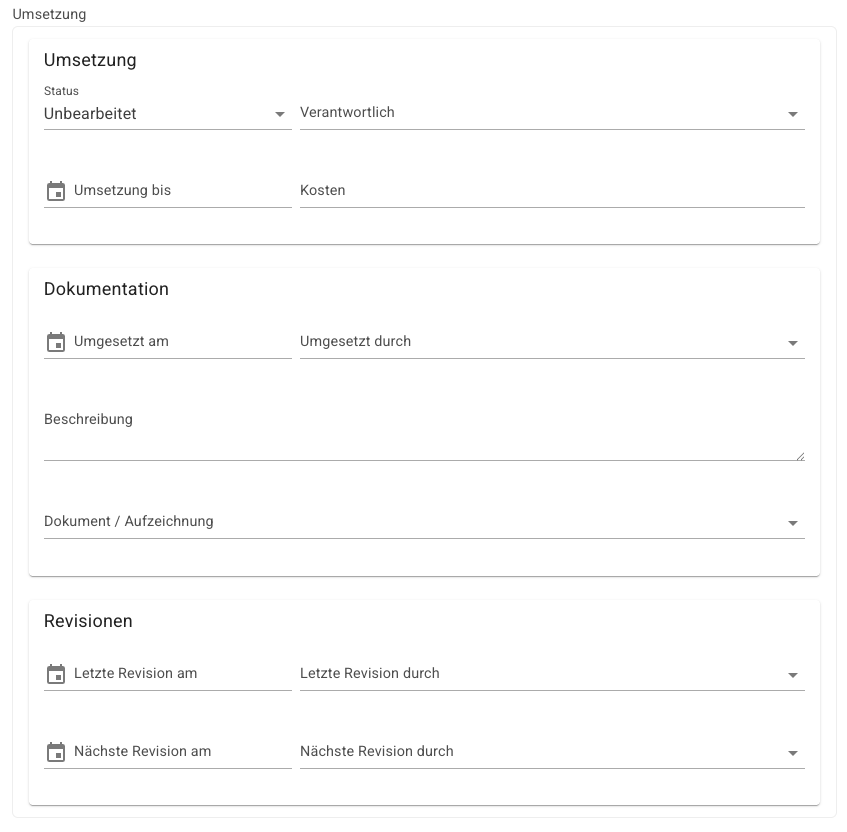Expand the Letzte Revision durch dropdown arrow
847x832 pixels.
pos(792,675)
